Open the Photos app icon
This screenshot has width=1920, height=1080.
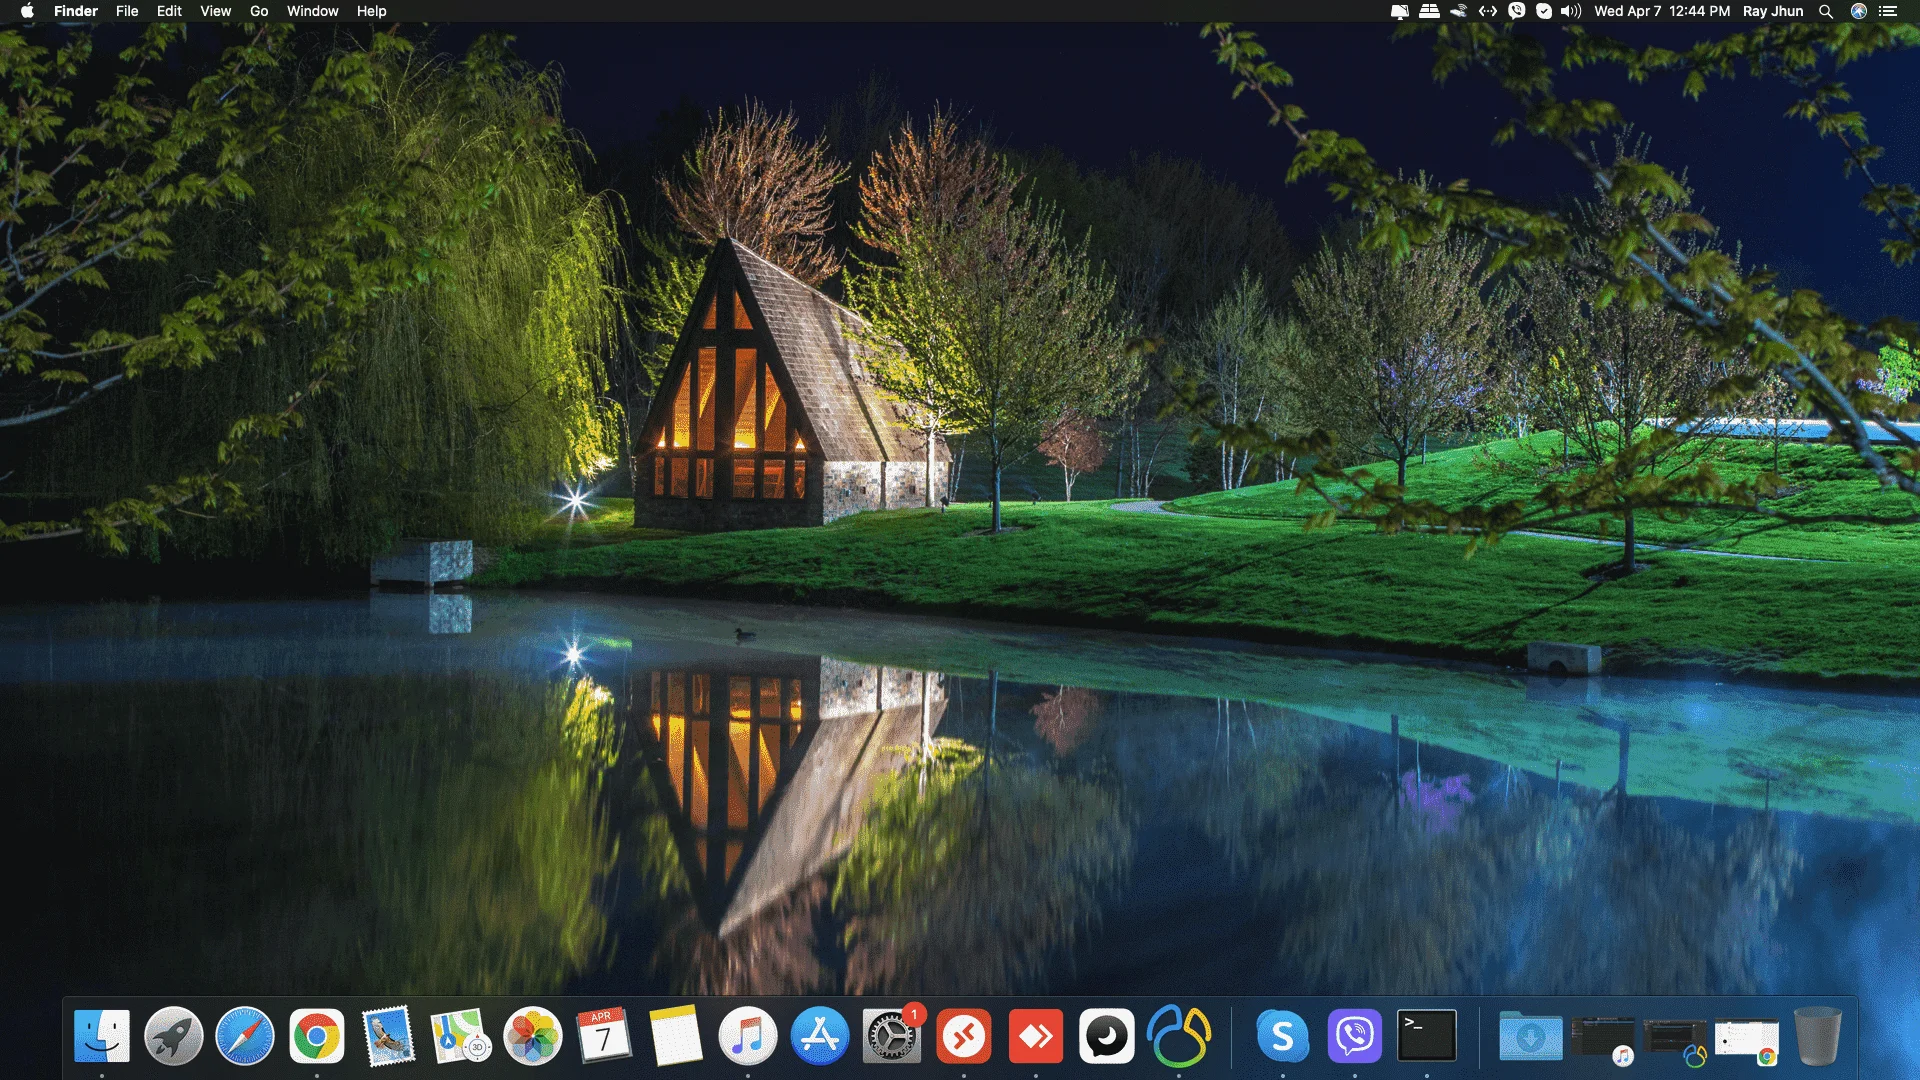[x=533, y=1036]
